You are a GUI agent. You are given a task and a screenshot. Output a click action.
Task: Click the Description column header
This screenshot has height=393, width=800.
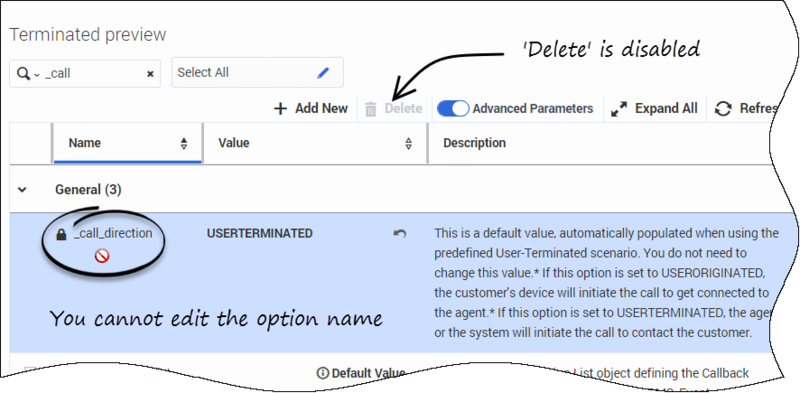pyautogui.click(x=474, y=143)
